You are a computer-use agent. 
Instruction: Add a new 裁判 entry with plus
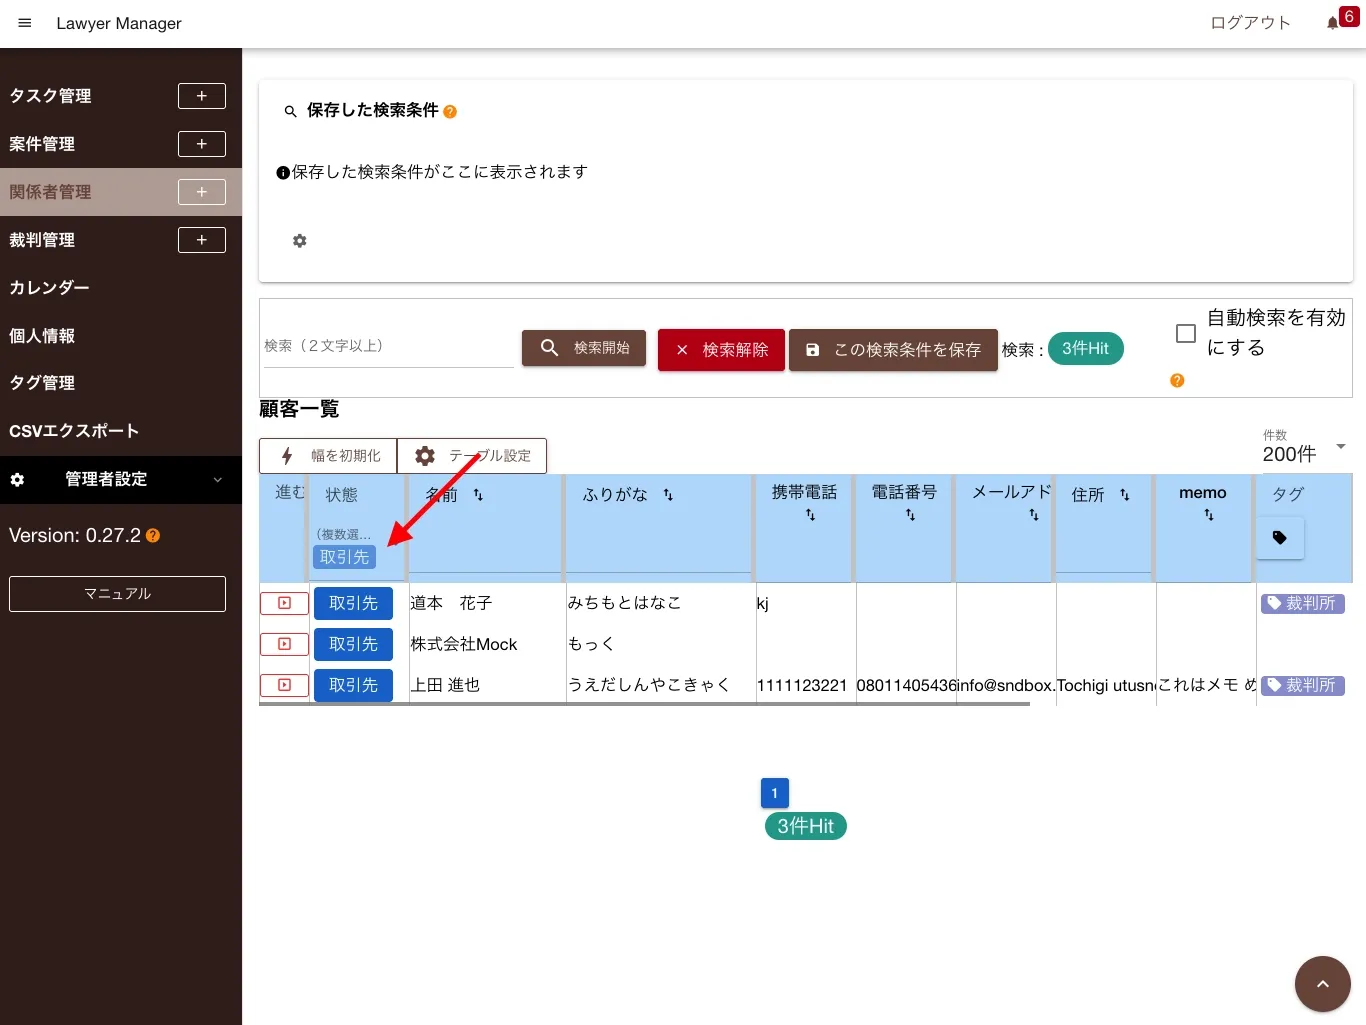point(202,240)
